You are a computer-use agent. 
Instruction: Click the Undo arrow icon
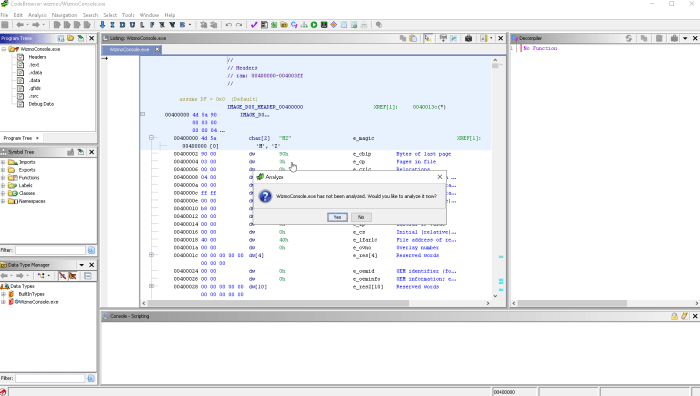click(229, 25)
